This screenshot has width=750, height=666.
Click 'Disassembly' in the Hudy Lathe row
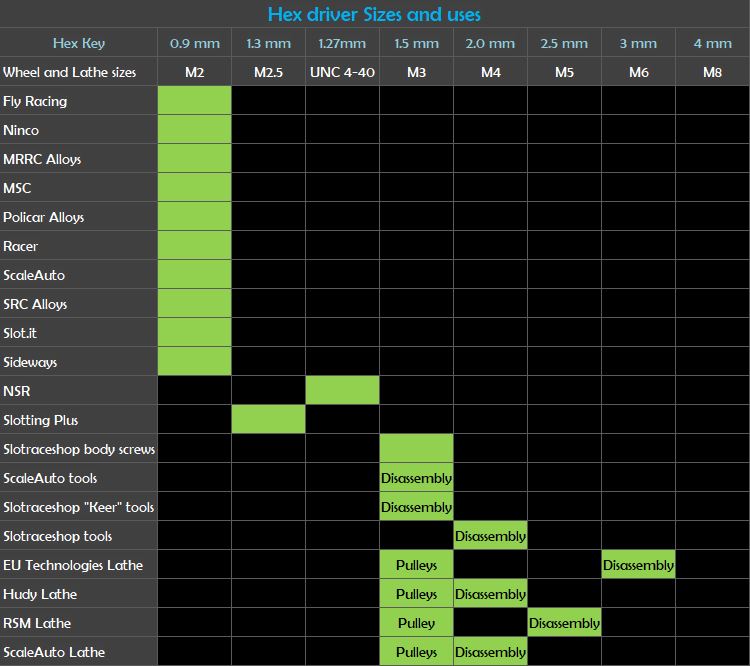point(490,594)
